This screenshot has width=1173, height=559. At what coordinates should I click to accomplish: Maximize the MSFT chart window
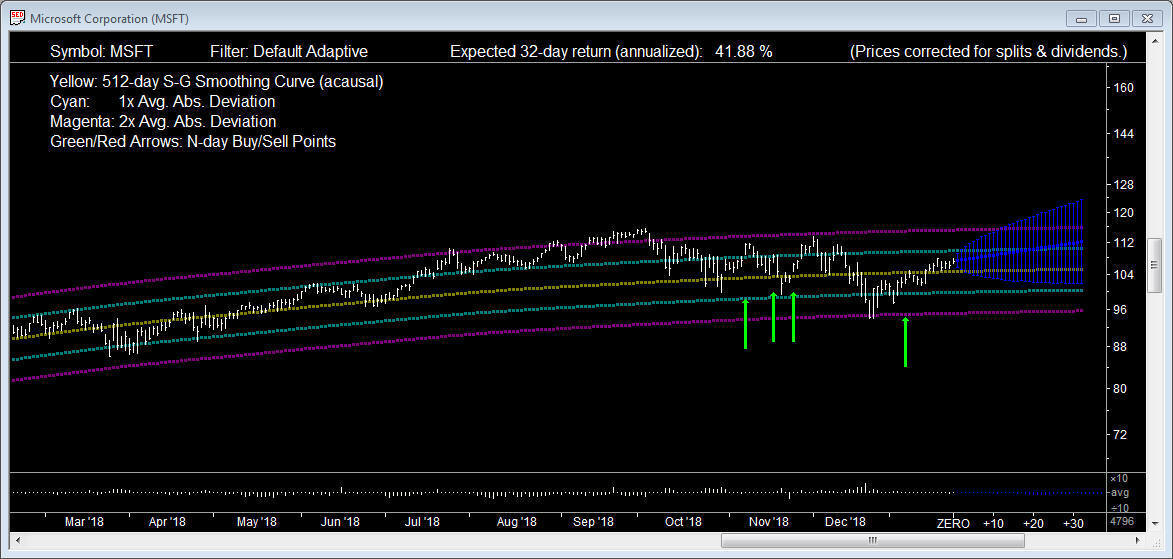(1115, 17)
